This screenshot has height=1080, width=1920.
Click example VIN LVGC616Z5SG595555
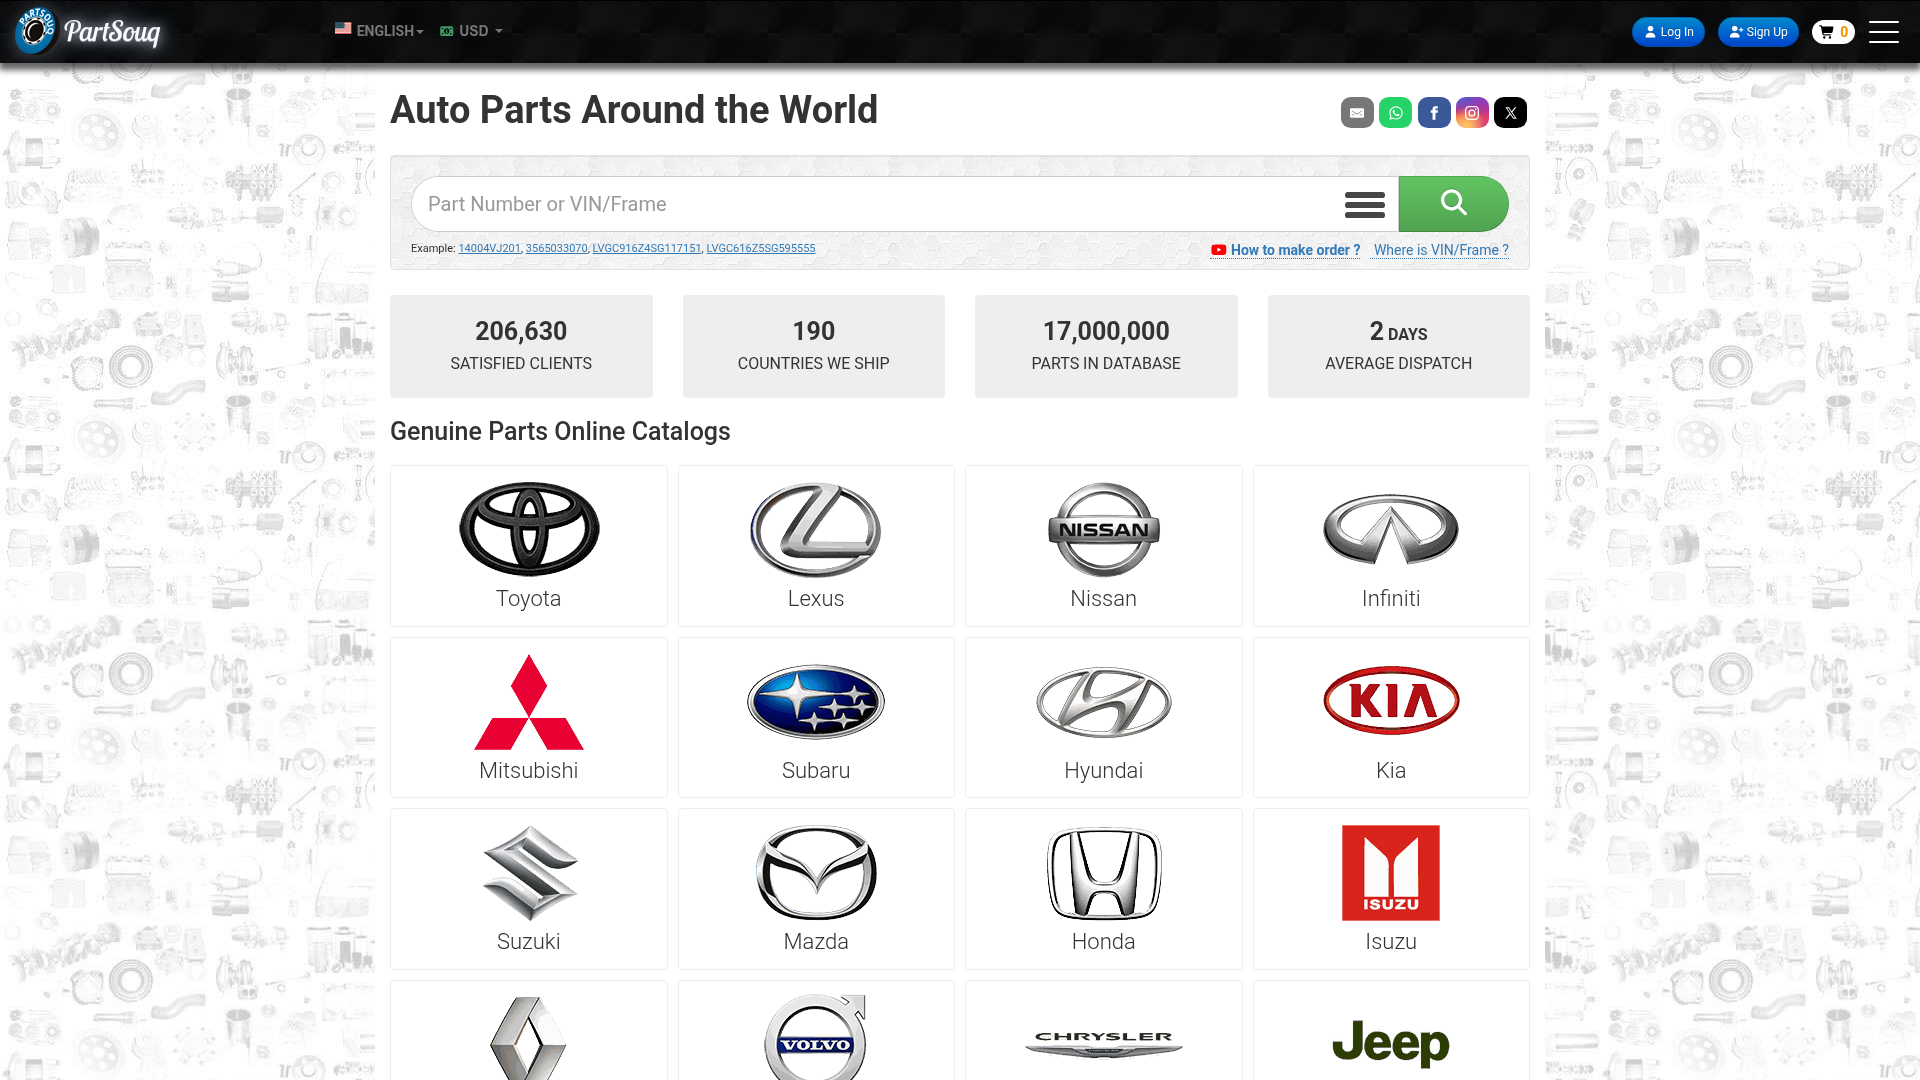761,248
